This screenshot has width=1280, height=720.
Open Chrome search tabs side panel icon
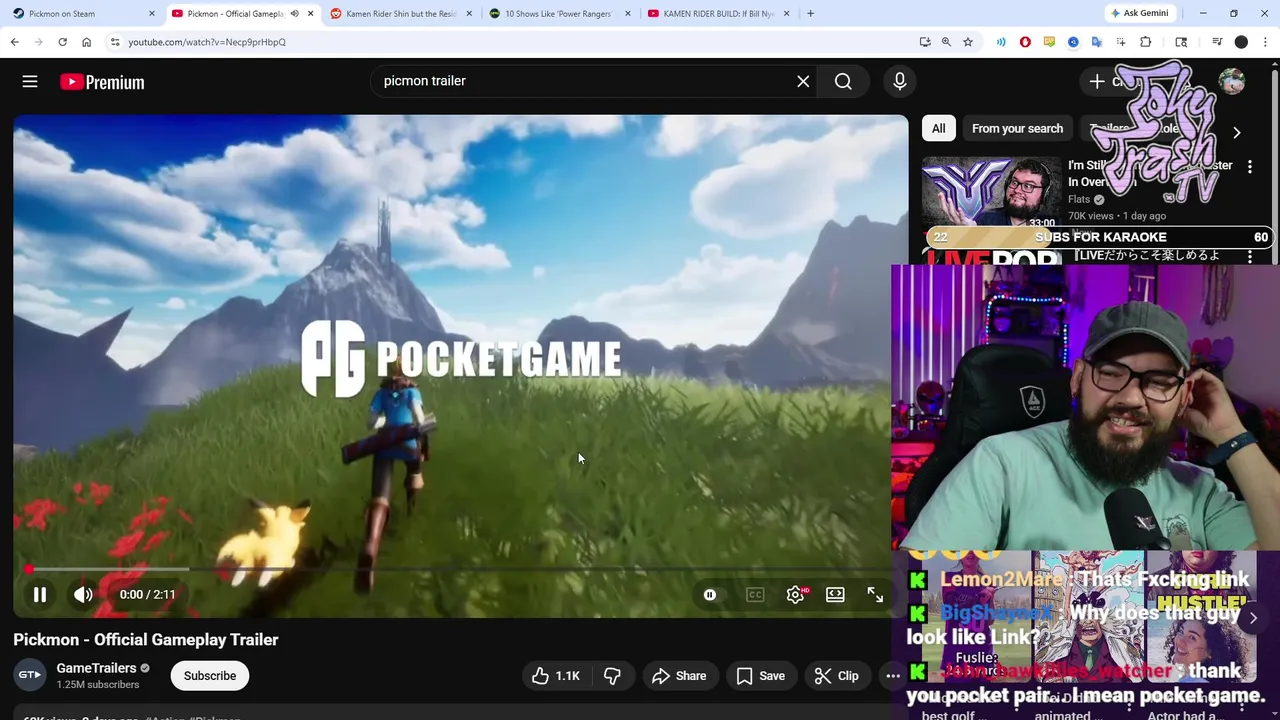tap(1181, 42)
